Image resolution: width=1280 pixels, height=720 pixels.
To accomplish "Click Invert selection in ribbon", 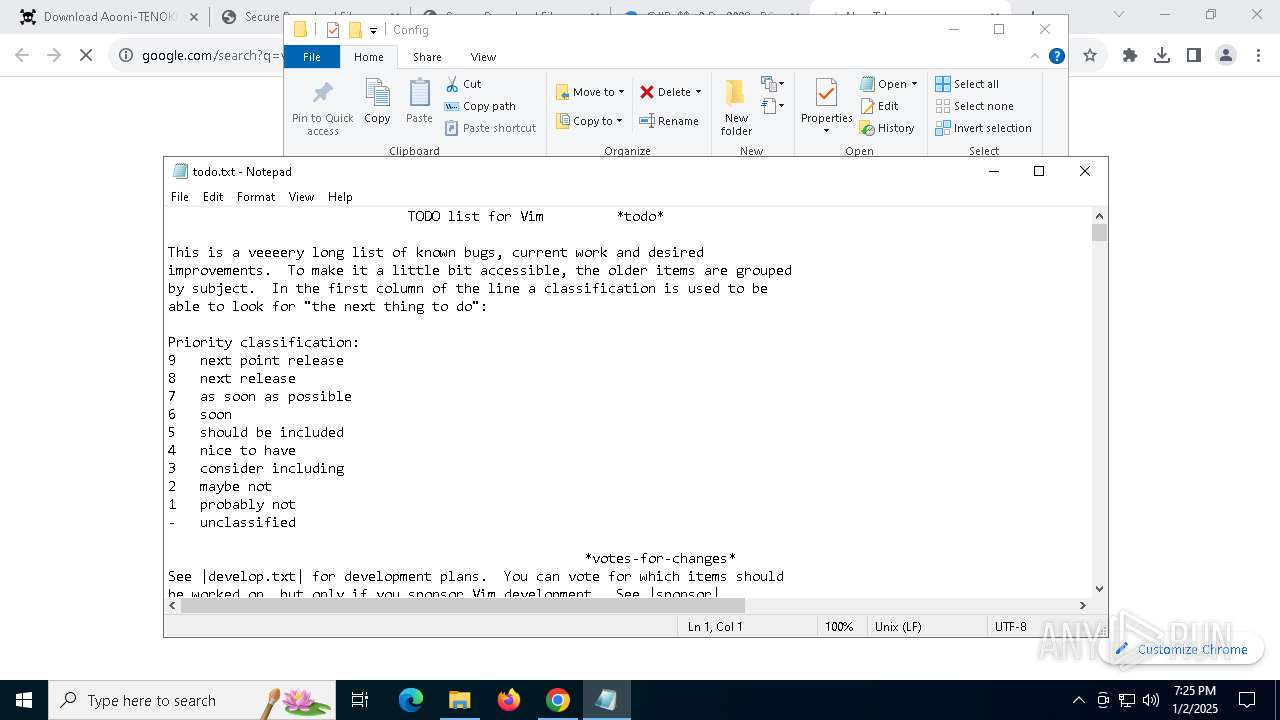I will click(x=983, y=128).
